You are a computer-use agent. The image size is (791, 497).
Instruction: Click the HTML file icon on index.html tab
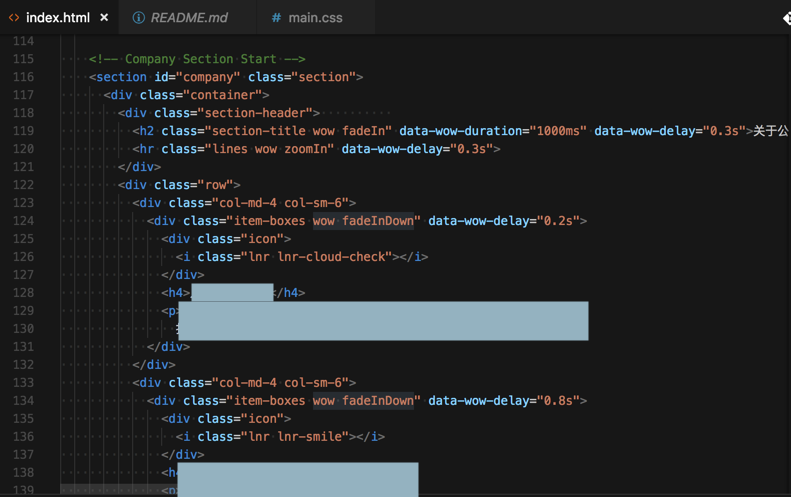[x=14, y=18]
